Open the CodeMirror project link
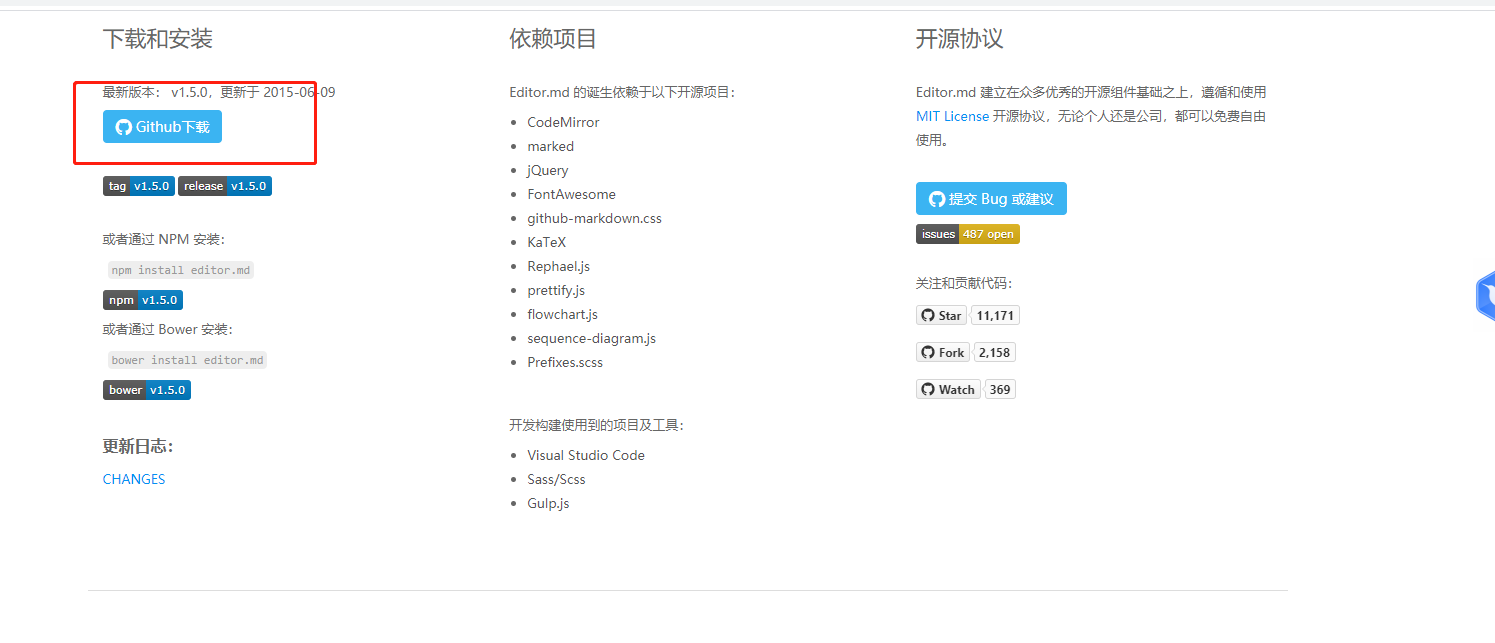This screenshot has height=643, width=1495. [563, 122]
